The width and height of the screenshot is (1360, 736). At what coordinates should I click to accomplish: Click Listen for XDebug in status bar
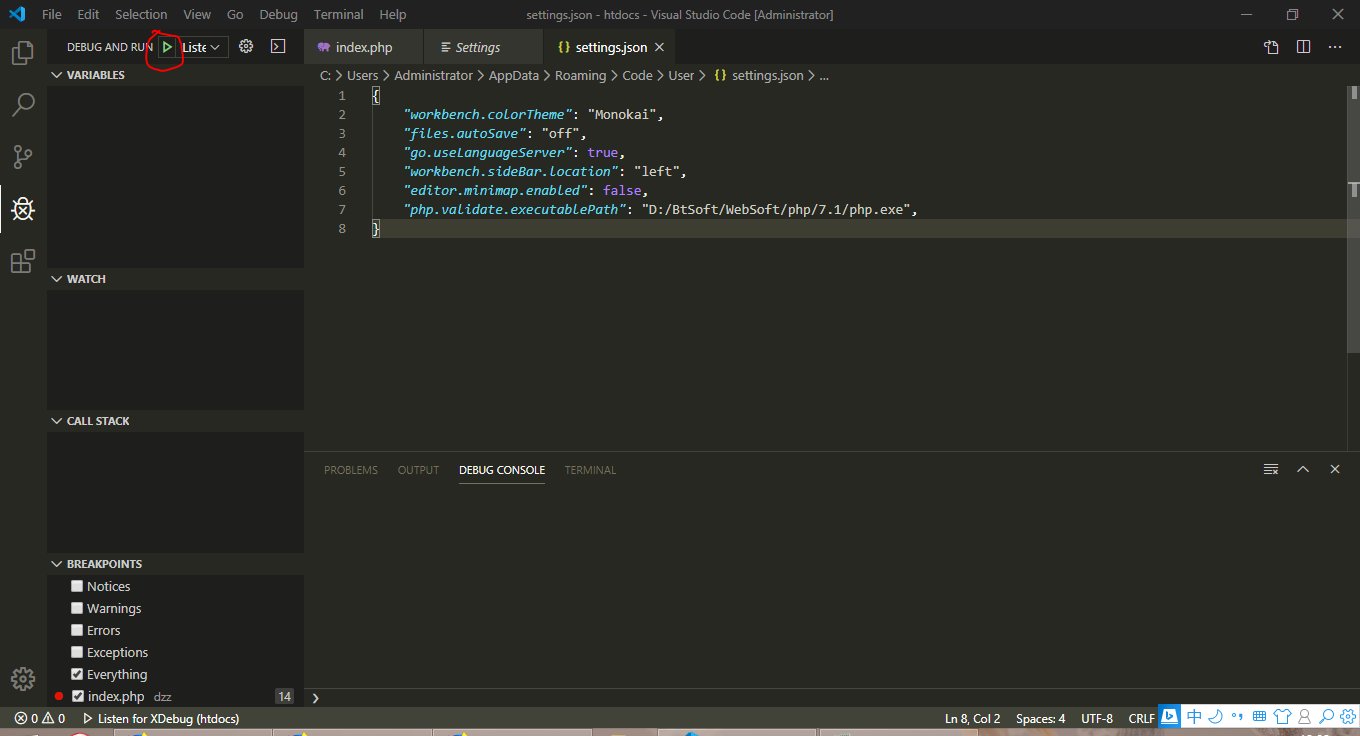click(x=160, y=718)
